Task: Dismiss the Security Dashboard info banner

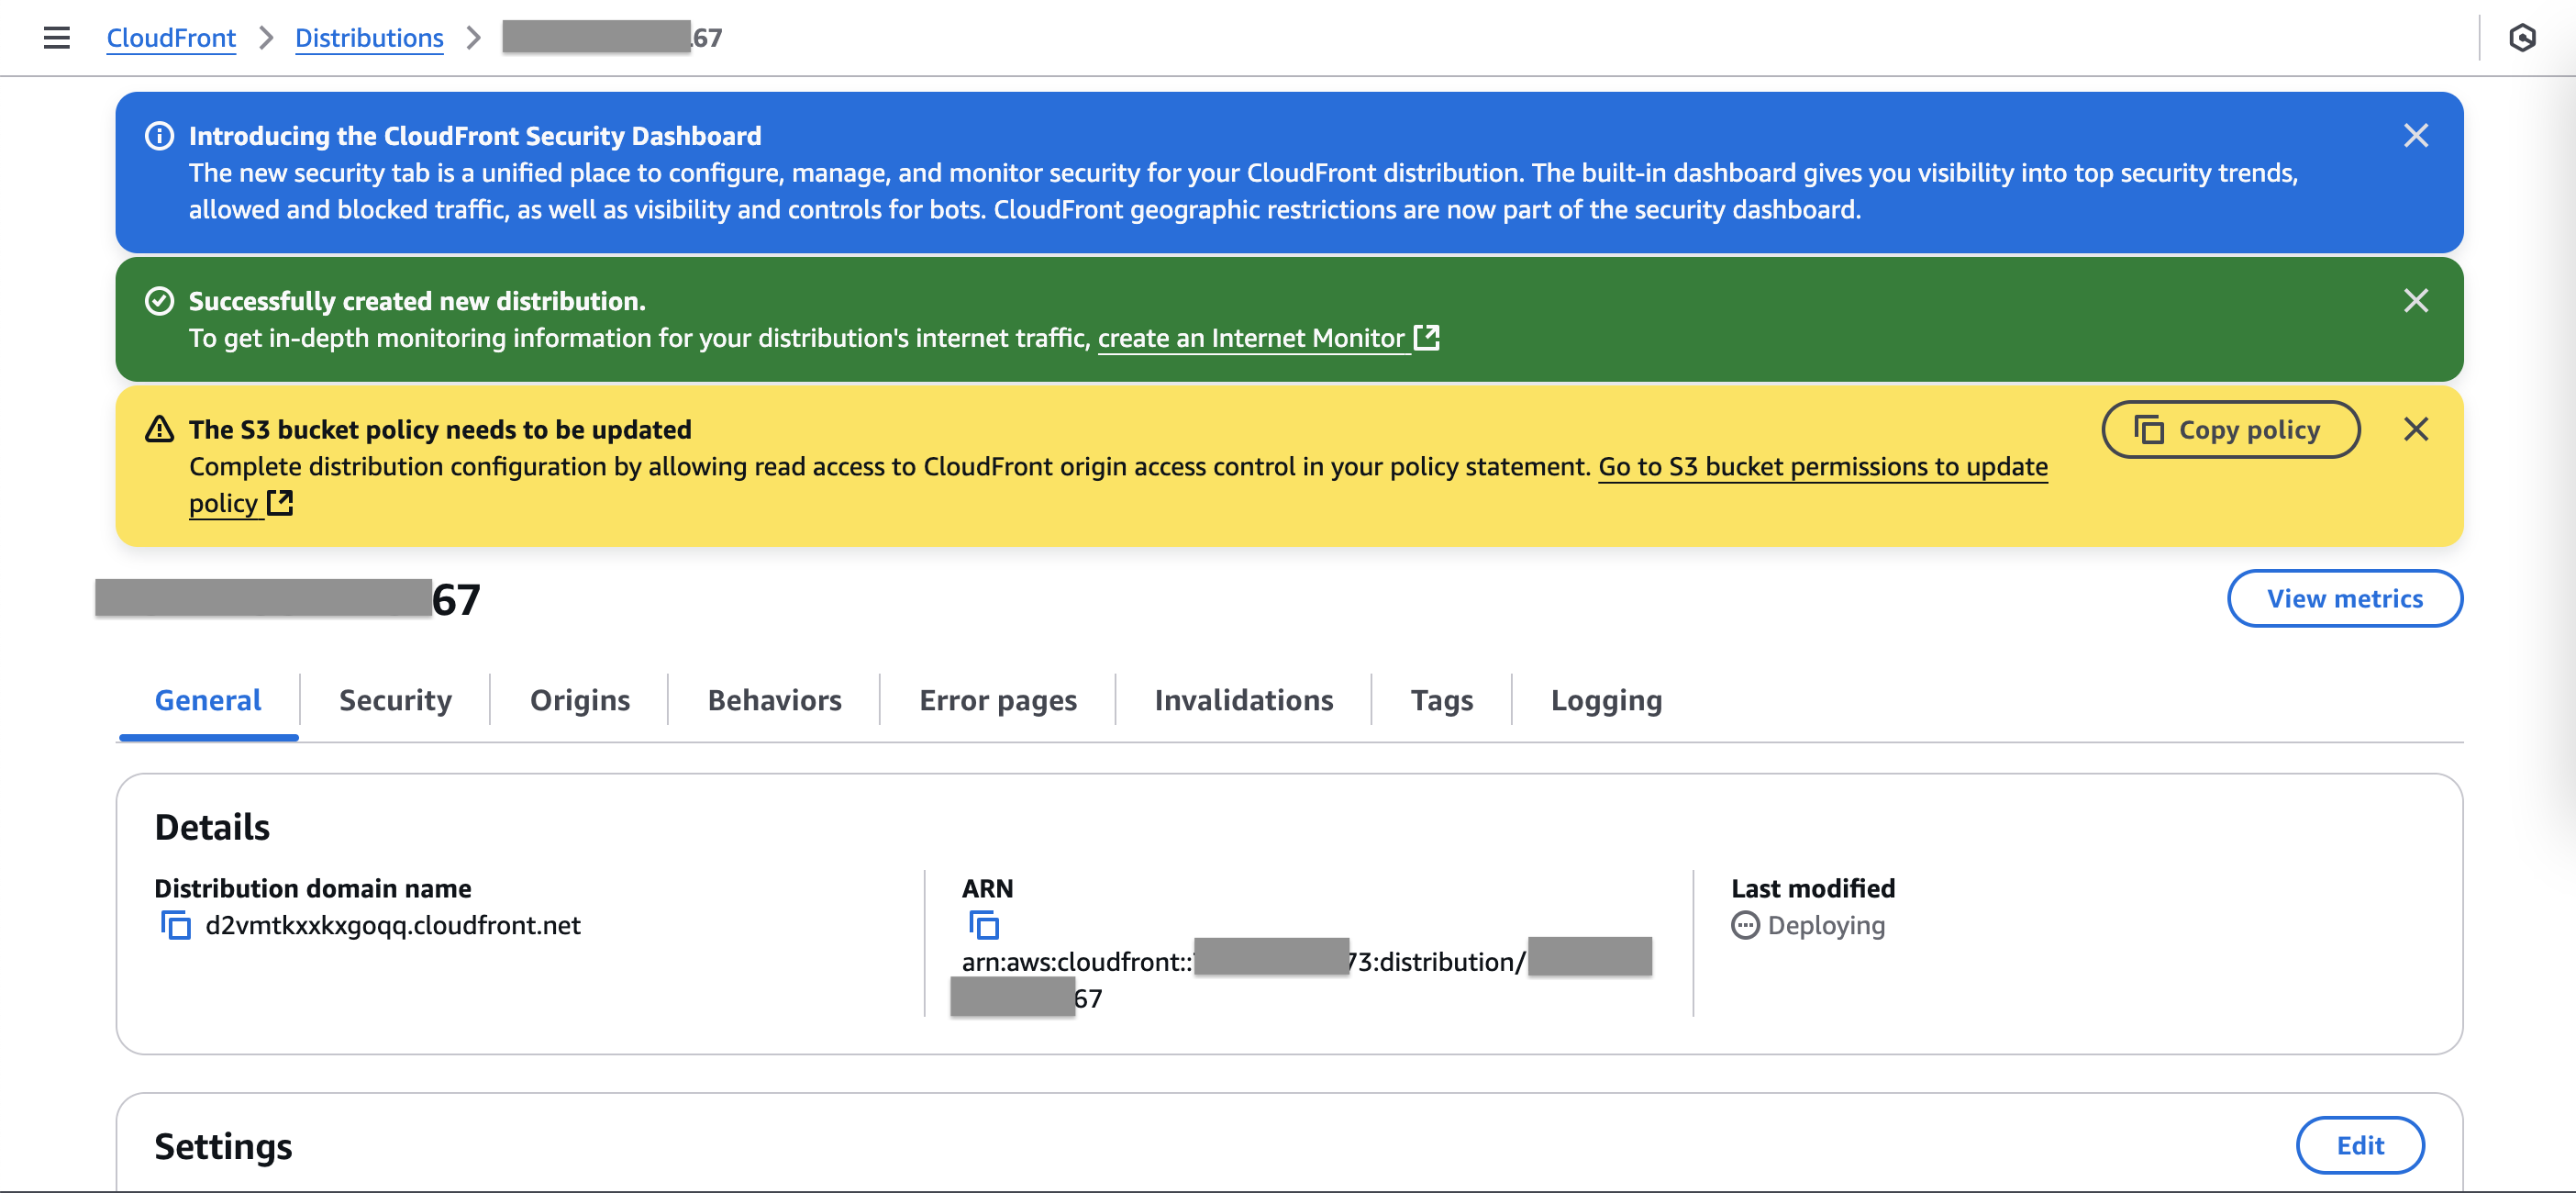Action: pyautogui.click(x=2415, y=136)
